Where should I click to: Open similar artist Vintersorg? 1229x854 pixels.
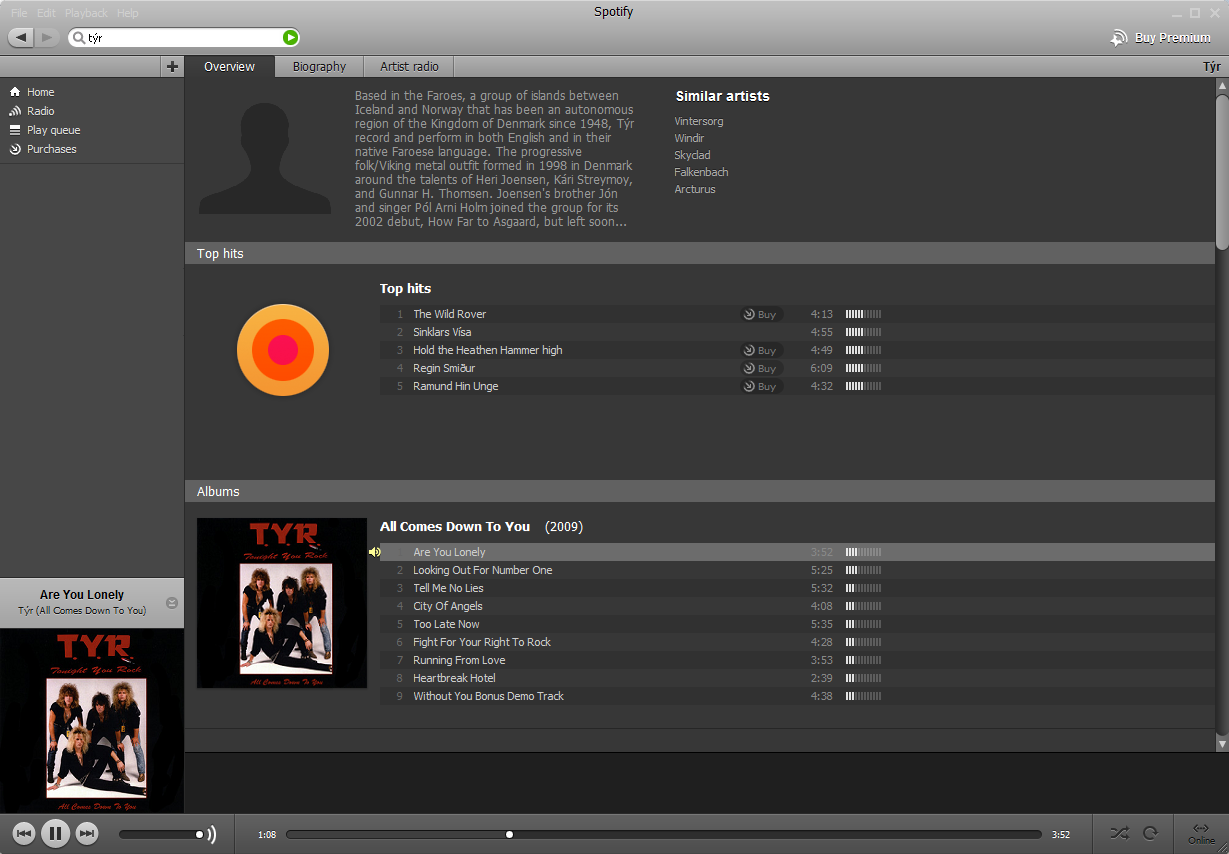(698, 121)
